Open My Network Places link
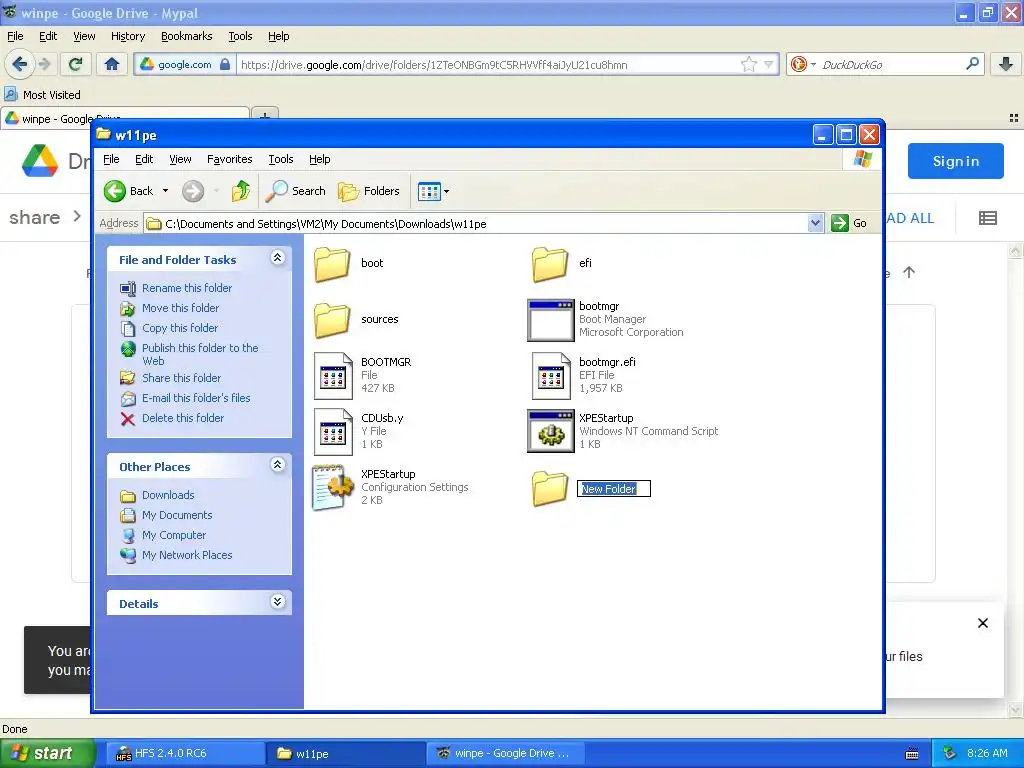This screenshot has height=768, width=1024. pos(187,556)
